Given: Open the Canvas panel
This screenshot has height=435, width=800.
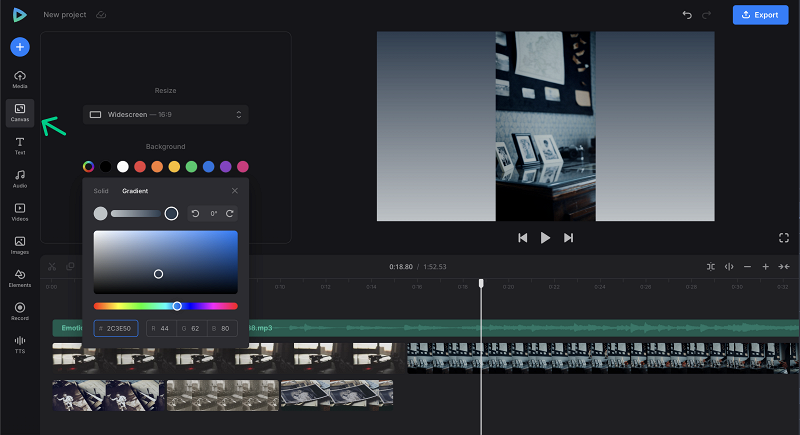Looking at the screenshot, I should 20,113.
